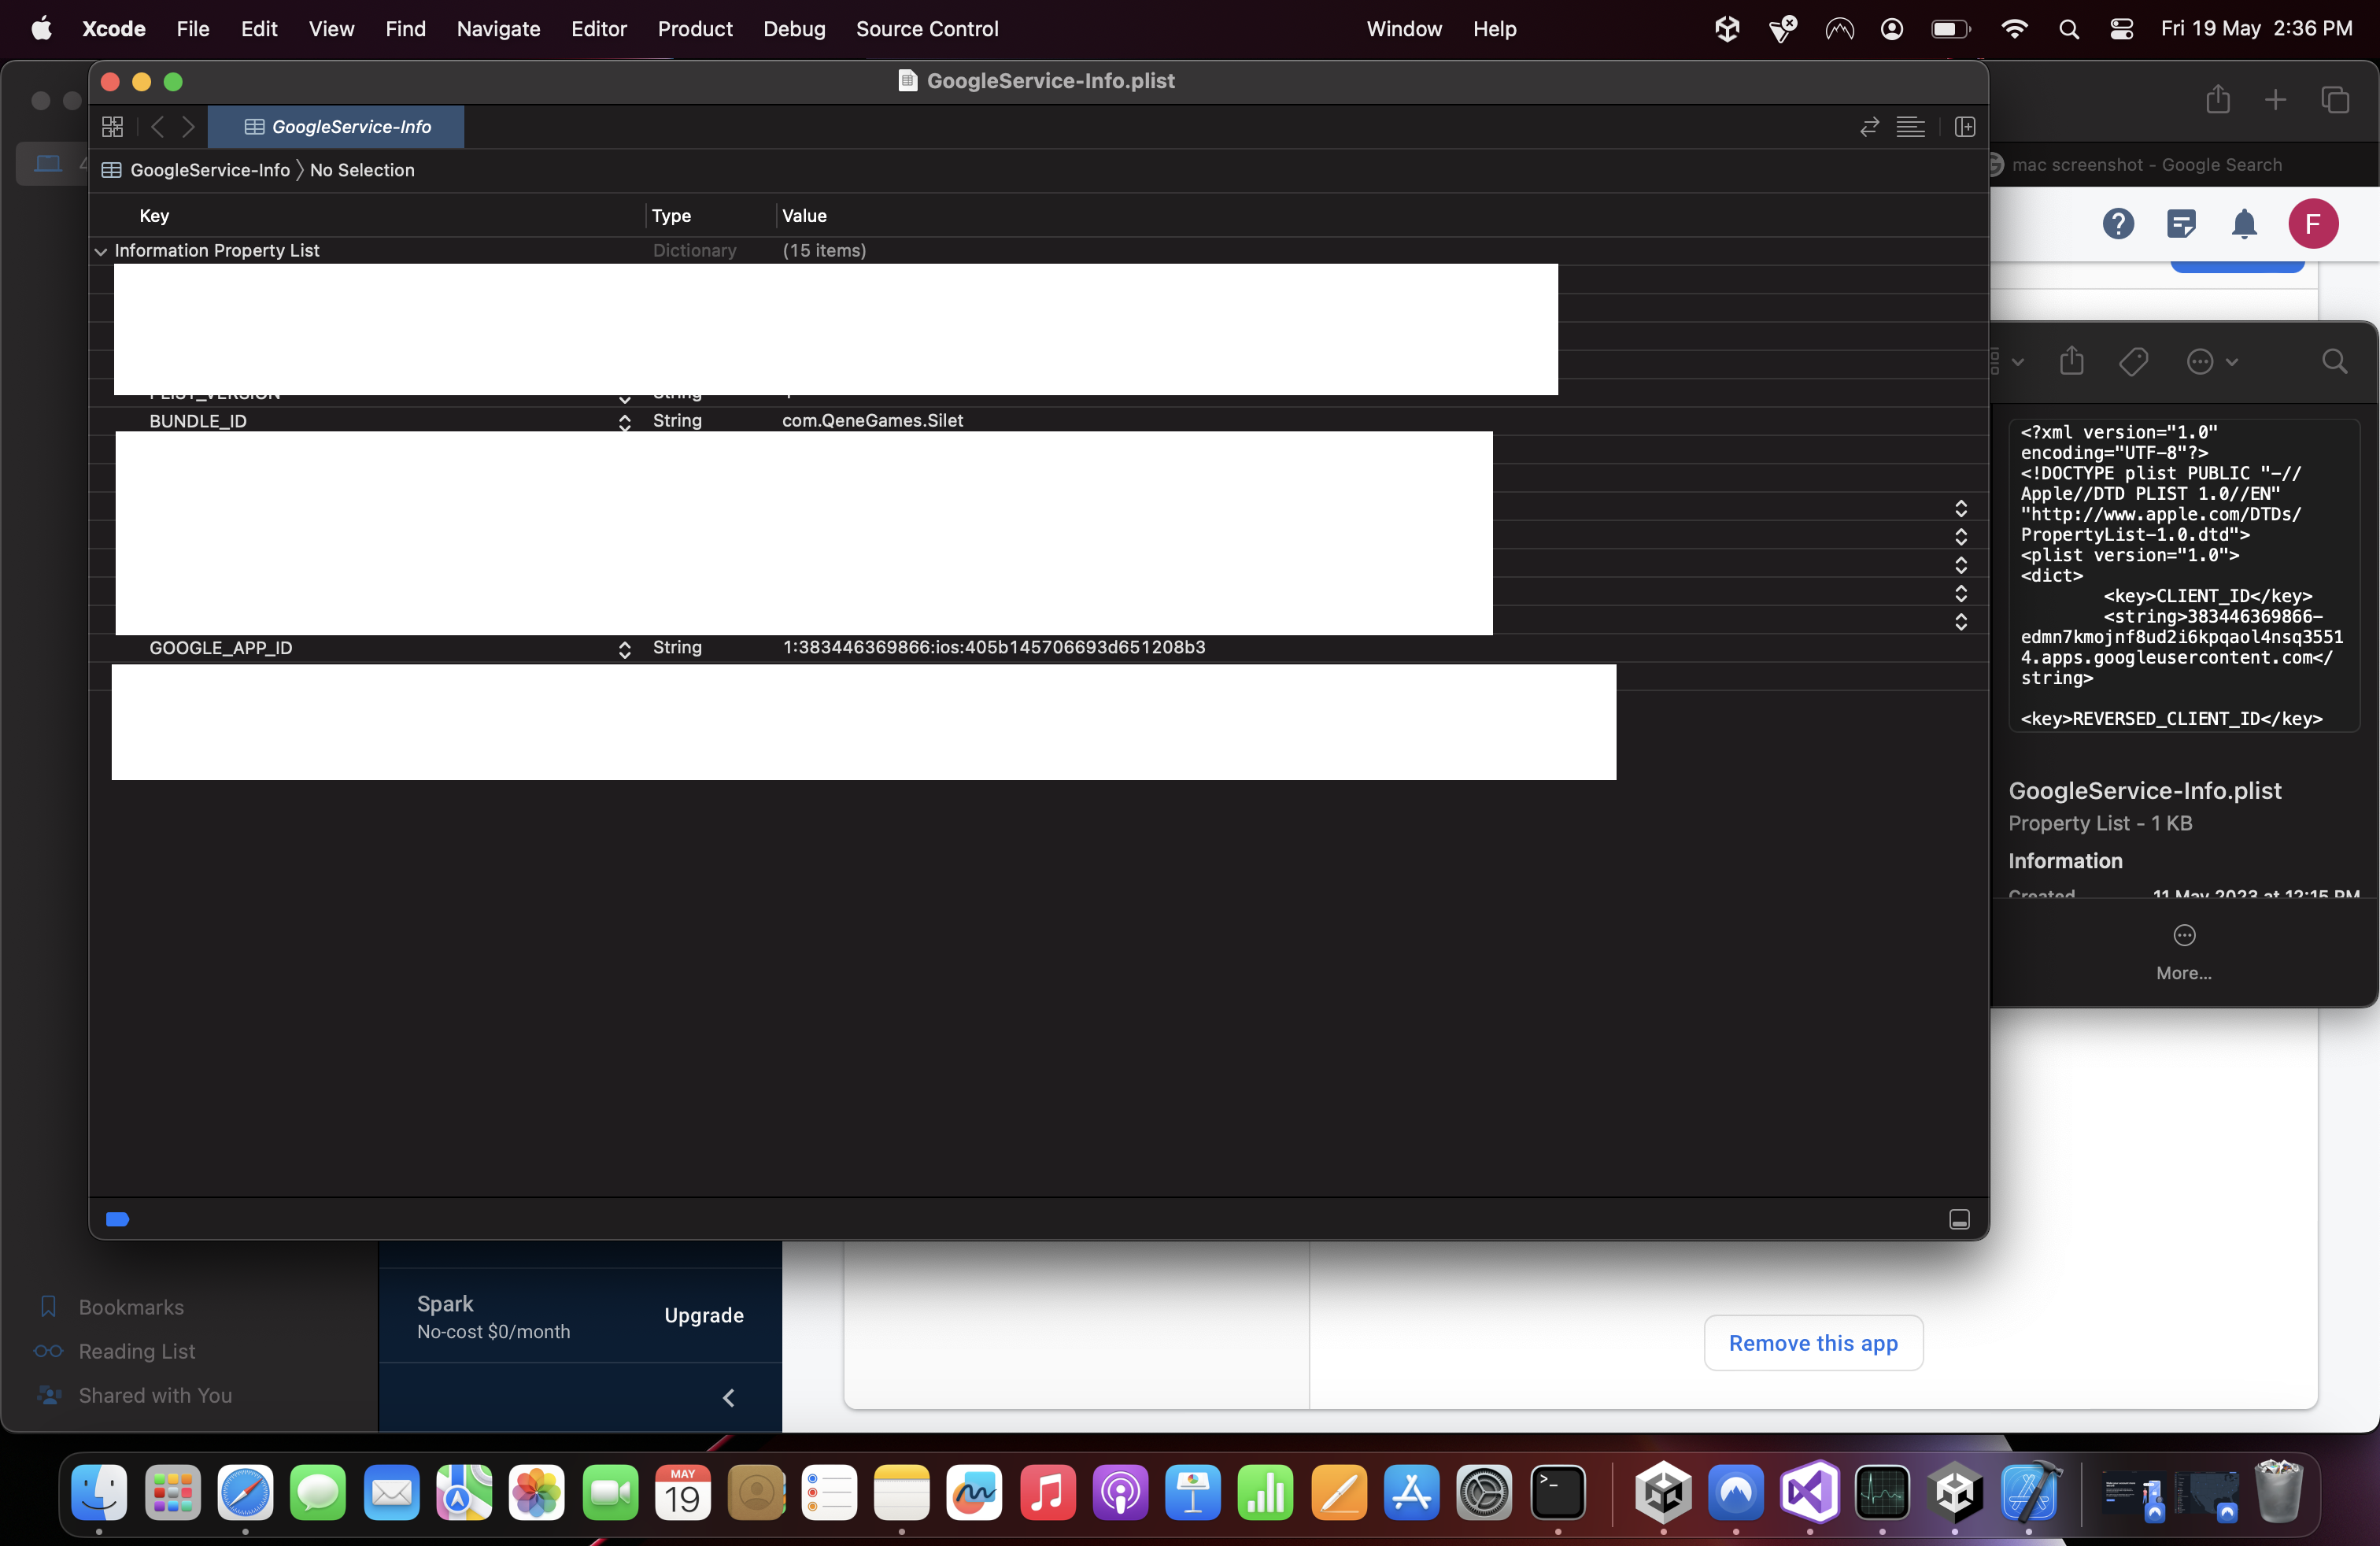The width and height of the screenshot is (2380, 1546).
Task: Open the BUNDLE_ID type selector stepper
Action: pos(623,423)
